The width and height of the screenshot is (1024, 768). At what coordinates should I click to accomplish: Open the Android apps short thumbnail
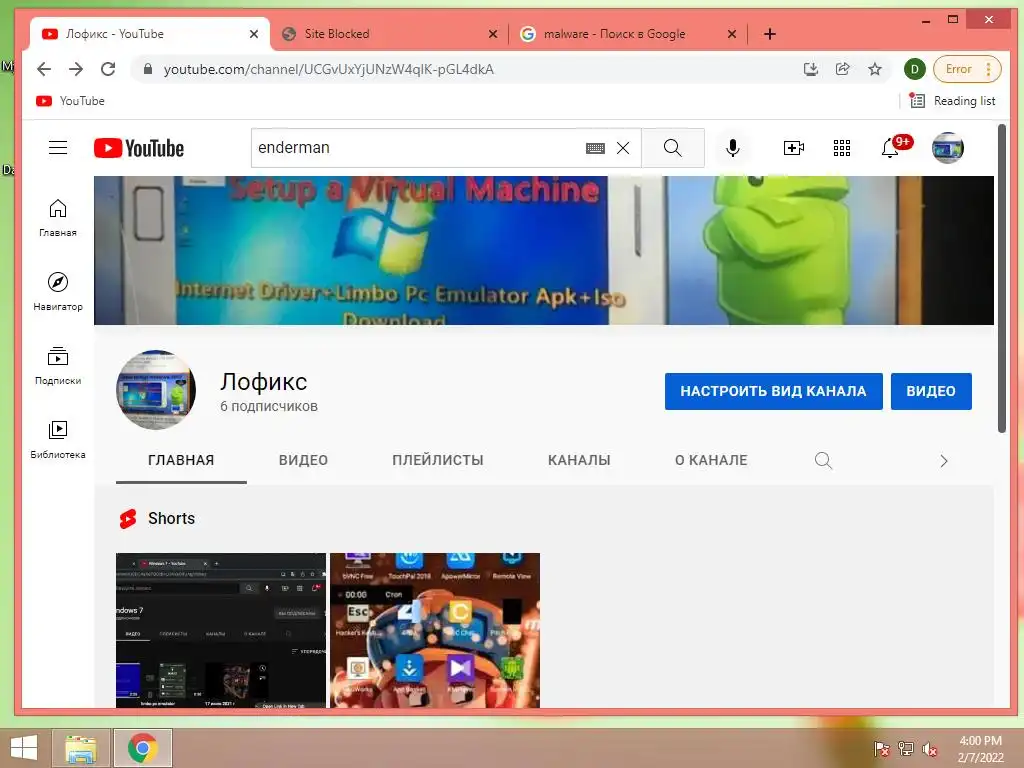tap(435, 630)
